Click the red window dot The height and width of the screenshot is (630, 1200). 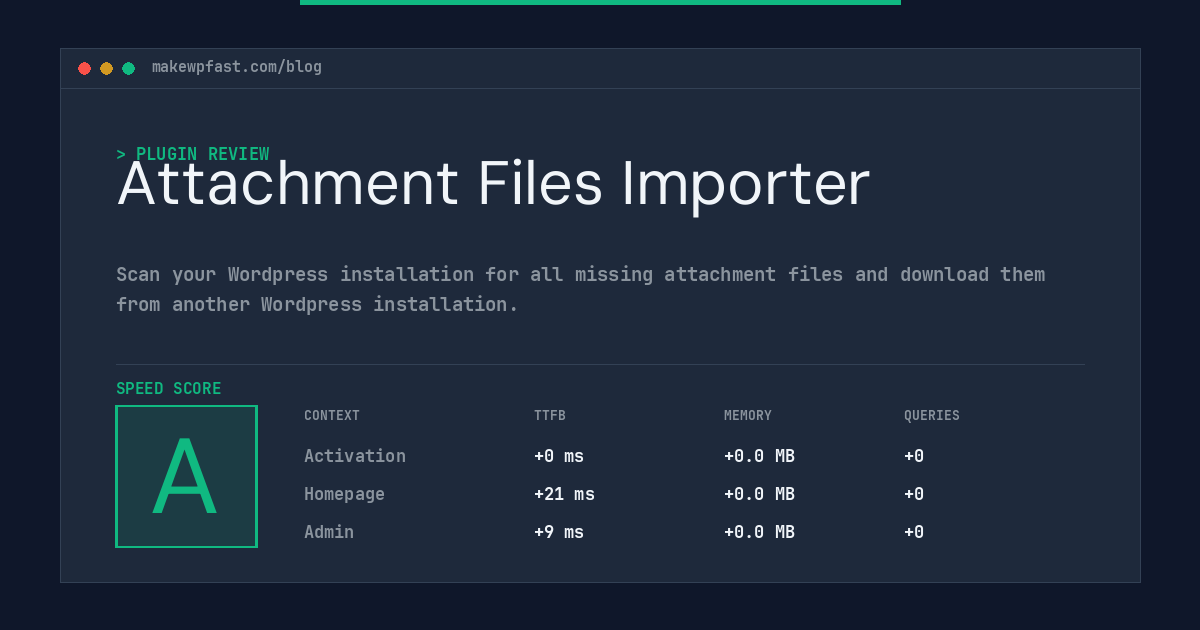[84, 68]
